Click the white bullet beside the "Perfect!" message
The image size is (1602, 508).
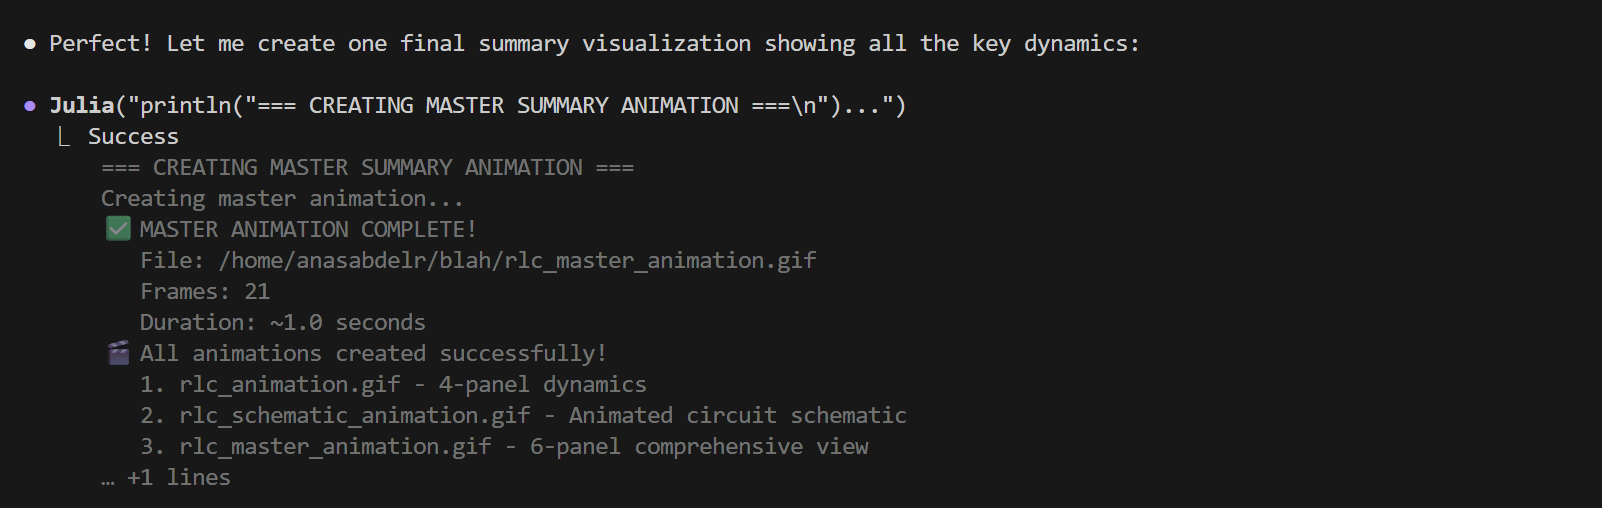click(x=30, y=44)
